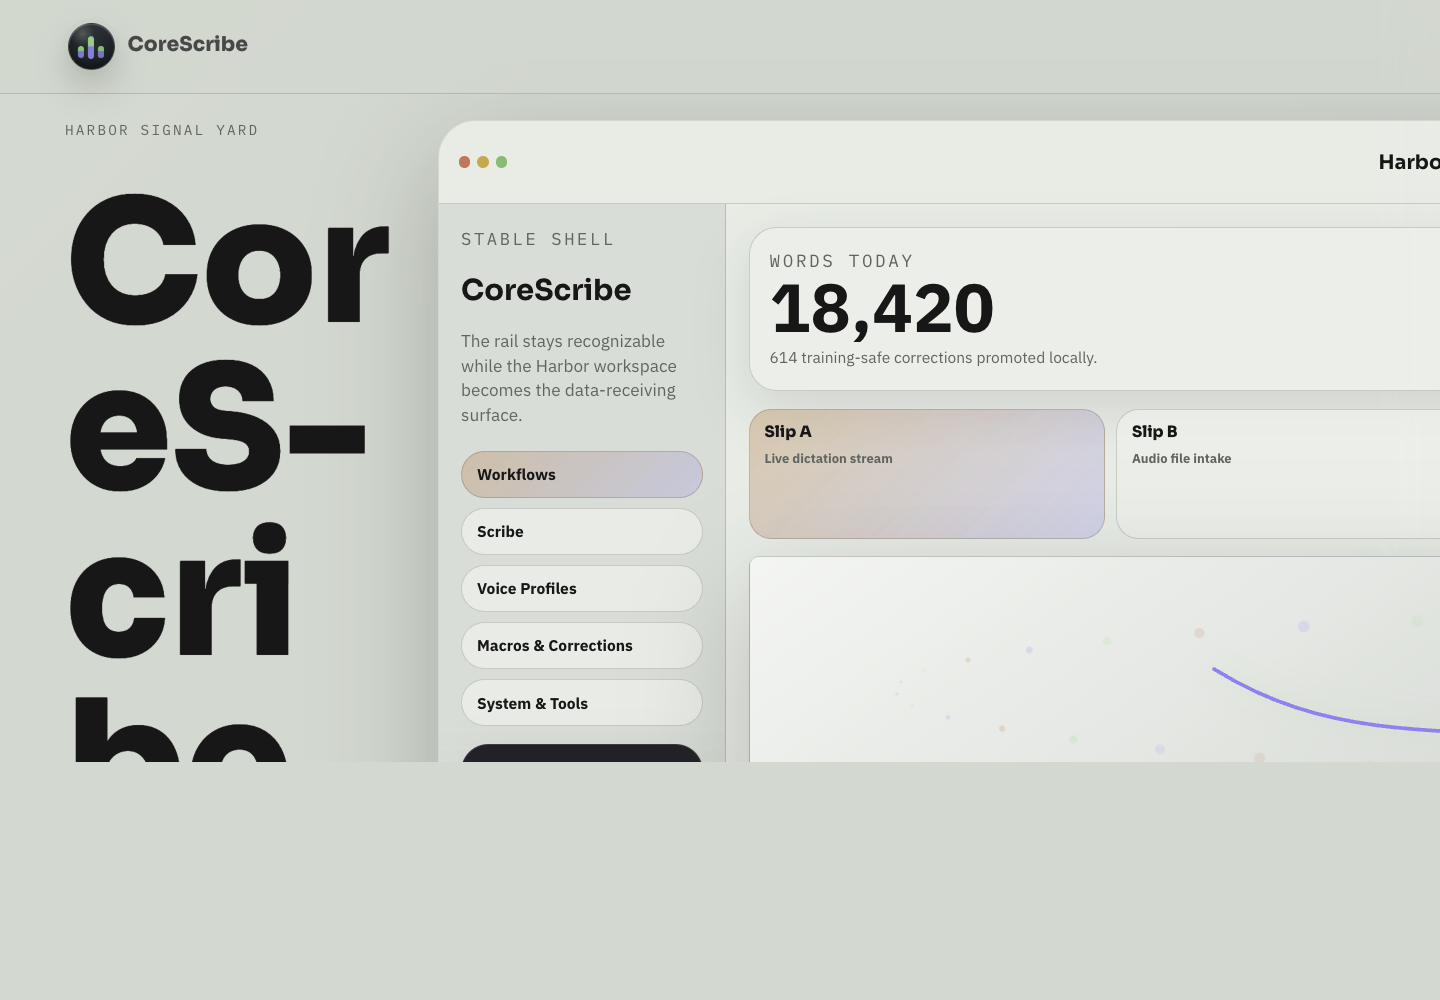Screen dimensions: 1440x1000
Task: Click the red window dot
Action: pyautogui.click(x=464, y=162)
